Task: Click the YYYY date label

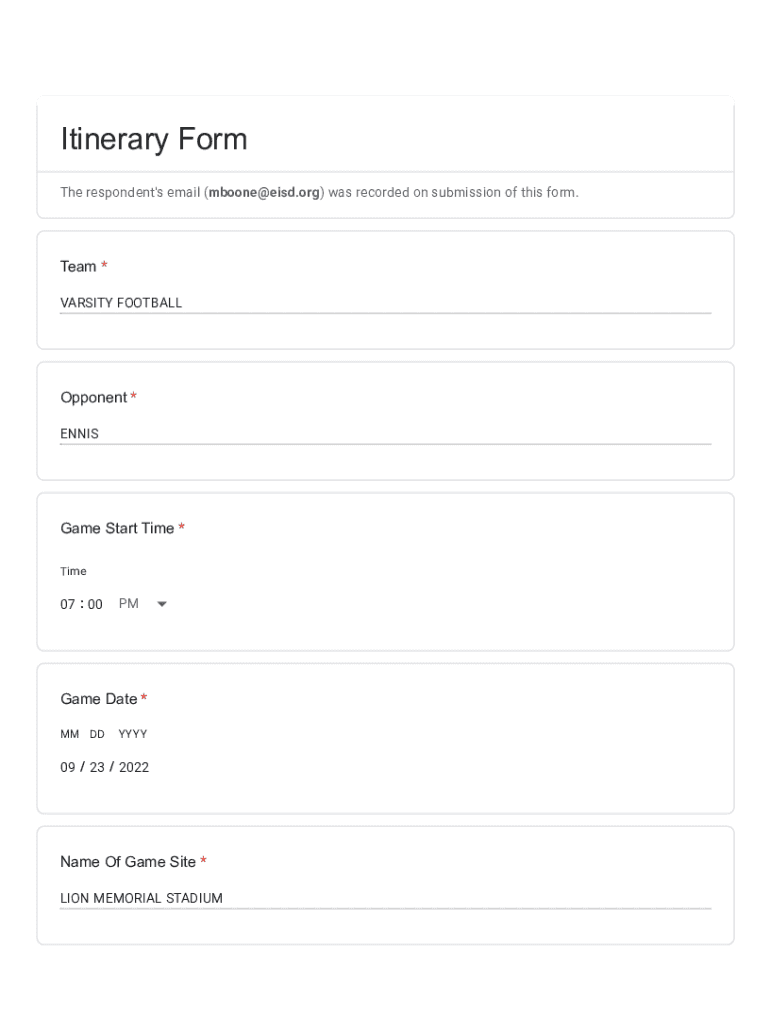Action: (x=132, y=734)
